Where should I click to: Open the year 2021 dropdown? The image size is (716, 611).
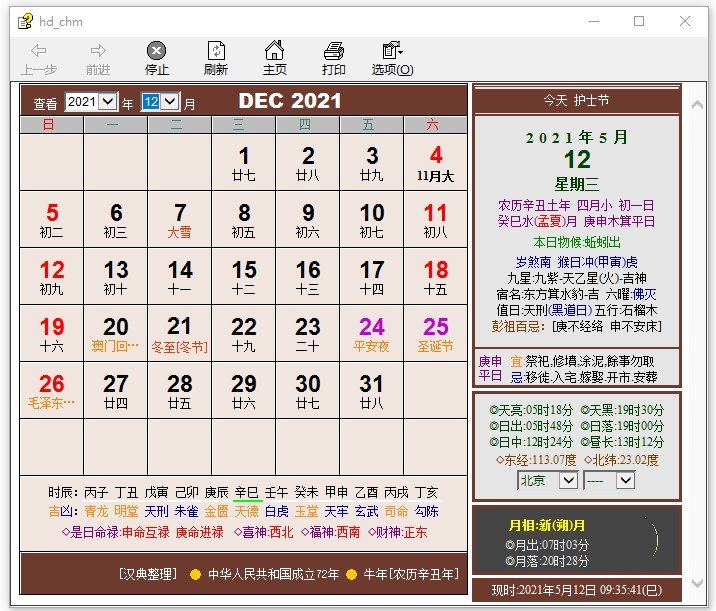pyautogui.click(x=108, y=101)
